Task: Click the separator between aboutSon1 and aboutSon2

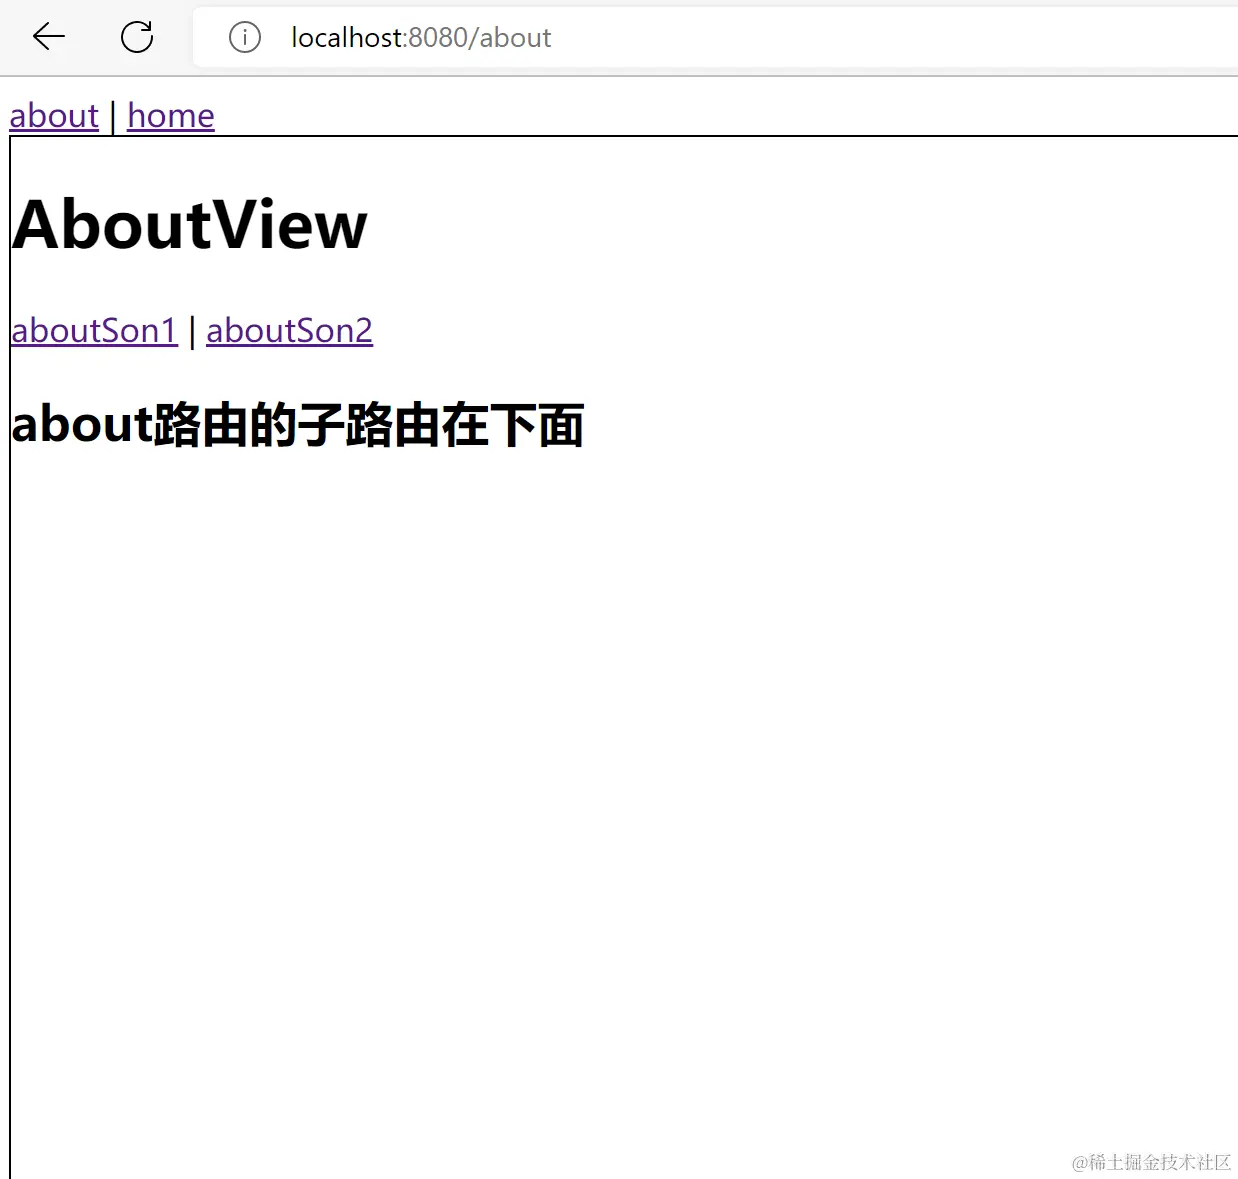Action: [x=190, y=330]
